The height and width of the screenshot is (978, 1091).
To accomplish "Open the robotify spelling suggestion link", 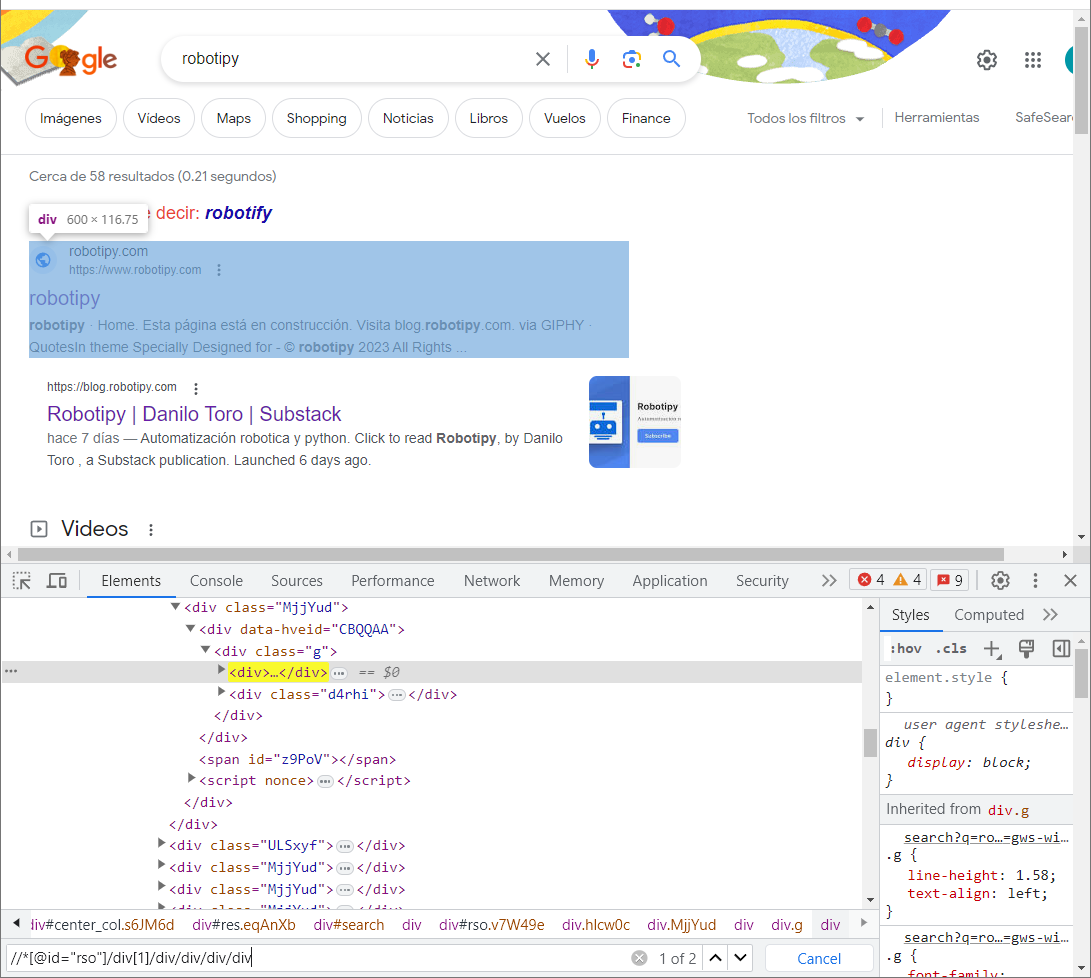I will coord(238,212).
